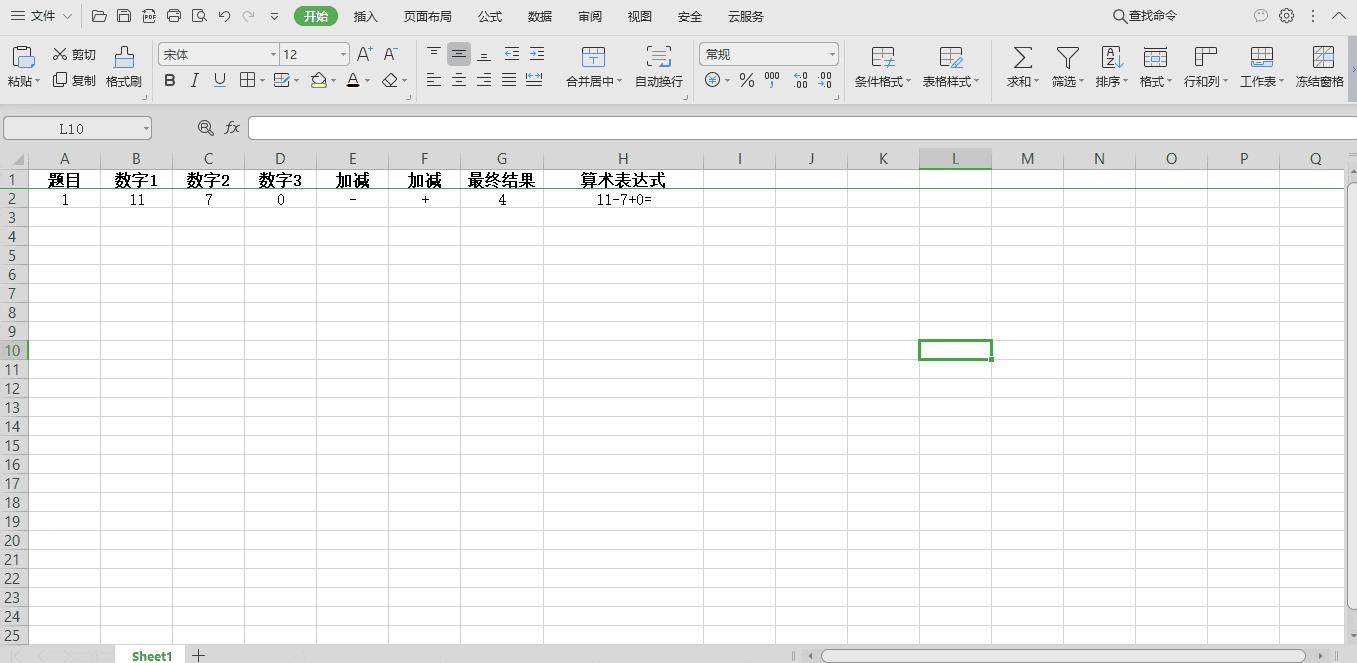Open the 筛选 filter tool
The image size is (1357, 663).
tap(1066, 67)
